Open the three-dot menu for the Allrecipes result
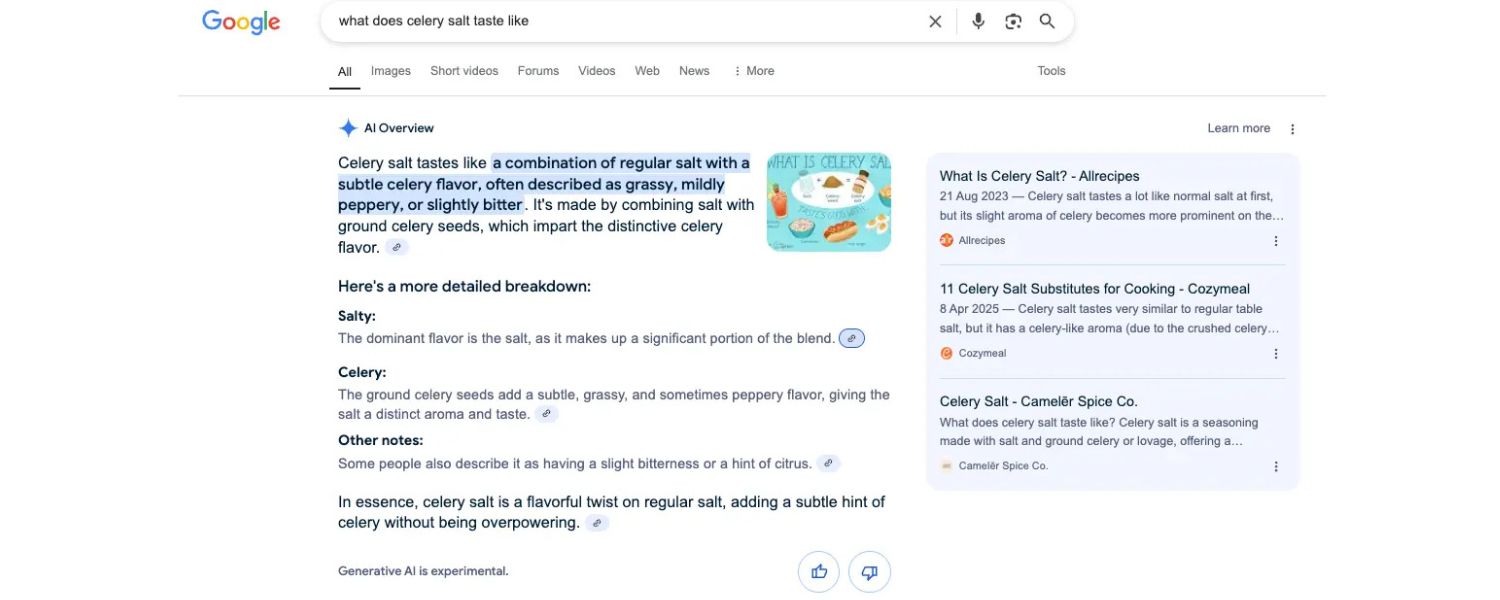Image resolution: width=1500 pixels, height=600 pixels. click(1275, 240)
